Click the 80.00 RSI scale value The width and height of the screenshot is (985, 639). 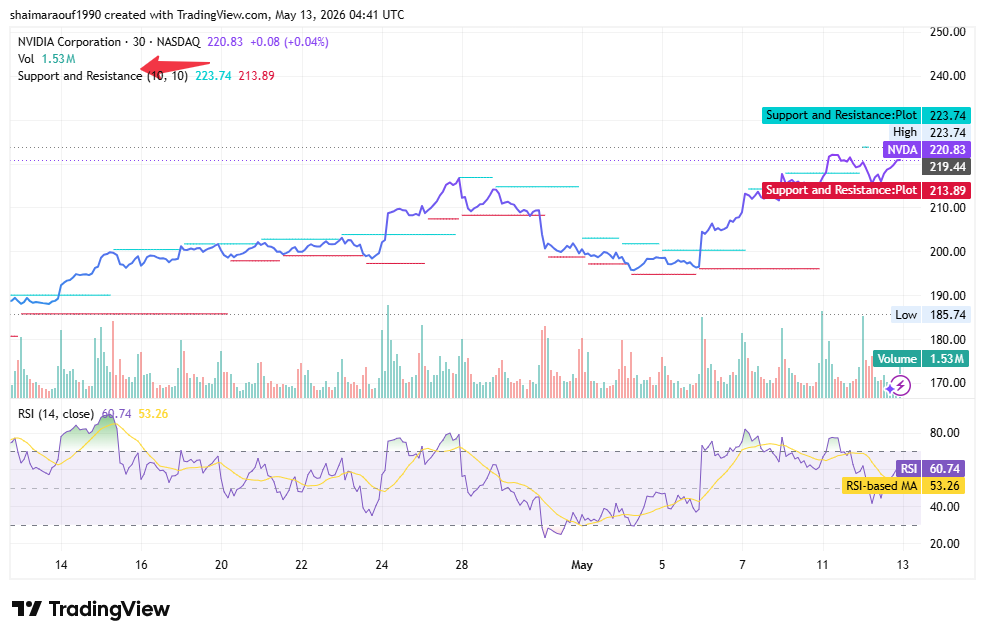point(944,433)
